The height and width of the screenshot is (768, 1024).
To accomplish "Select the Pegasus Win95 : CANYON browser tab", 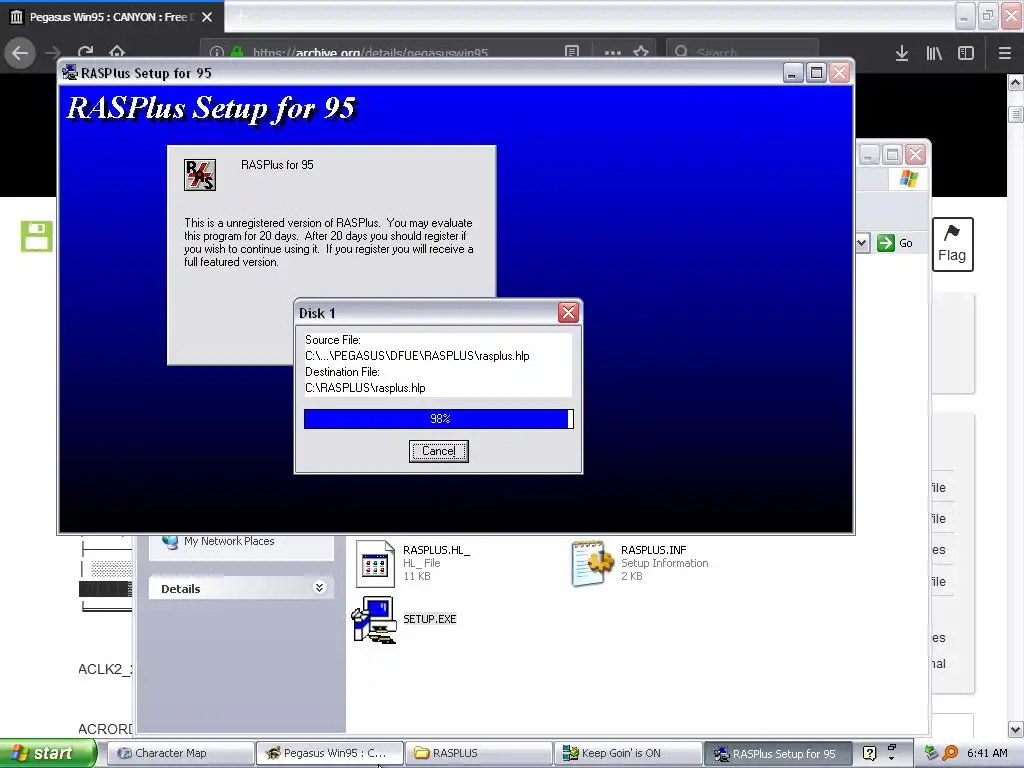I will tap(112, 17).
